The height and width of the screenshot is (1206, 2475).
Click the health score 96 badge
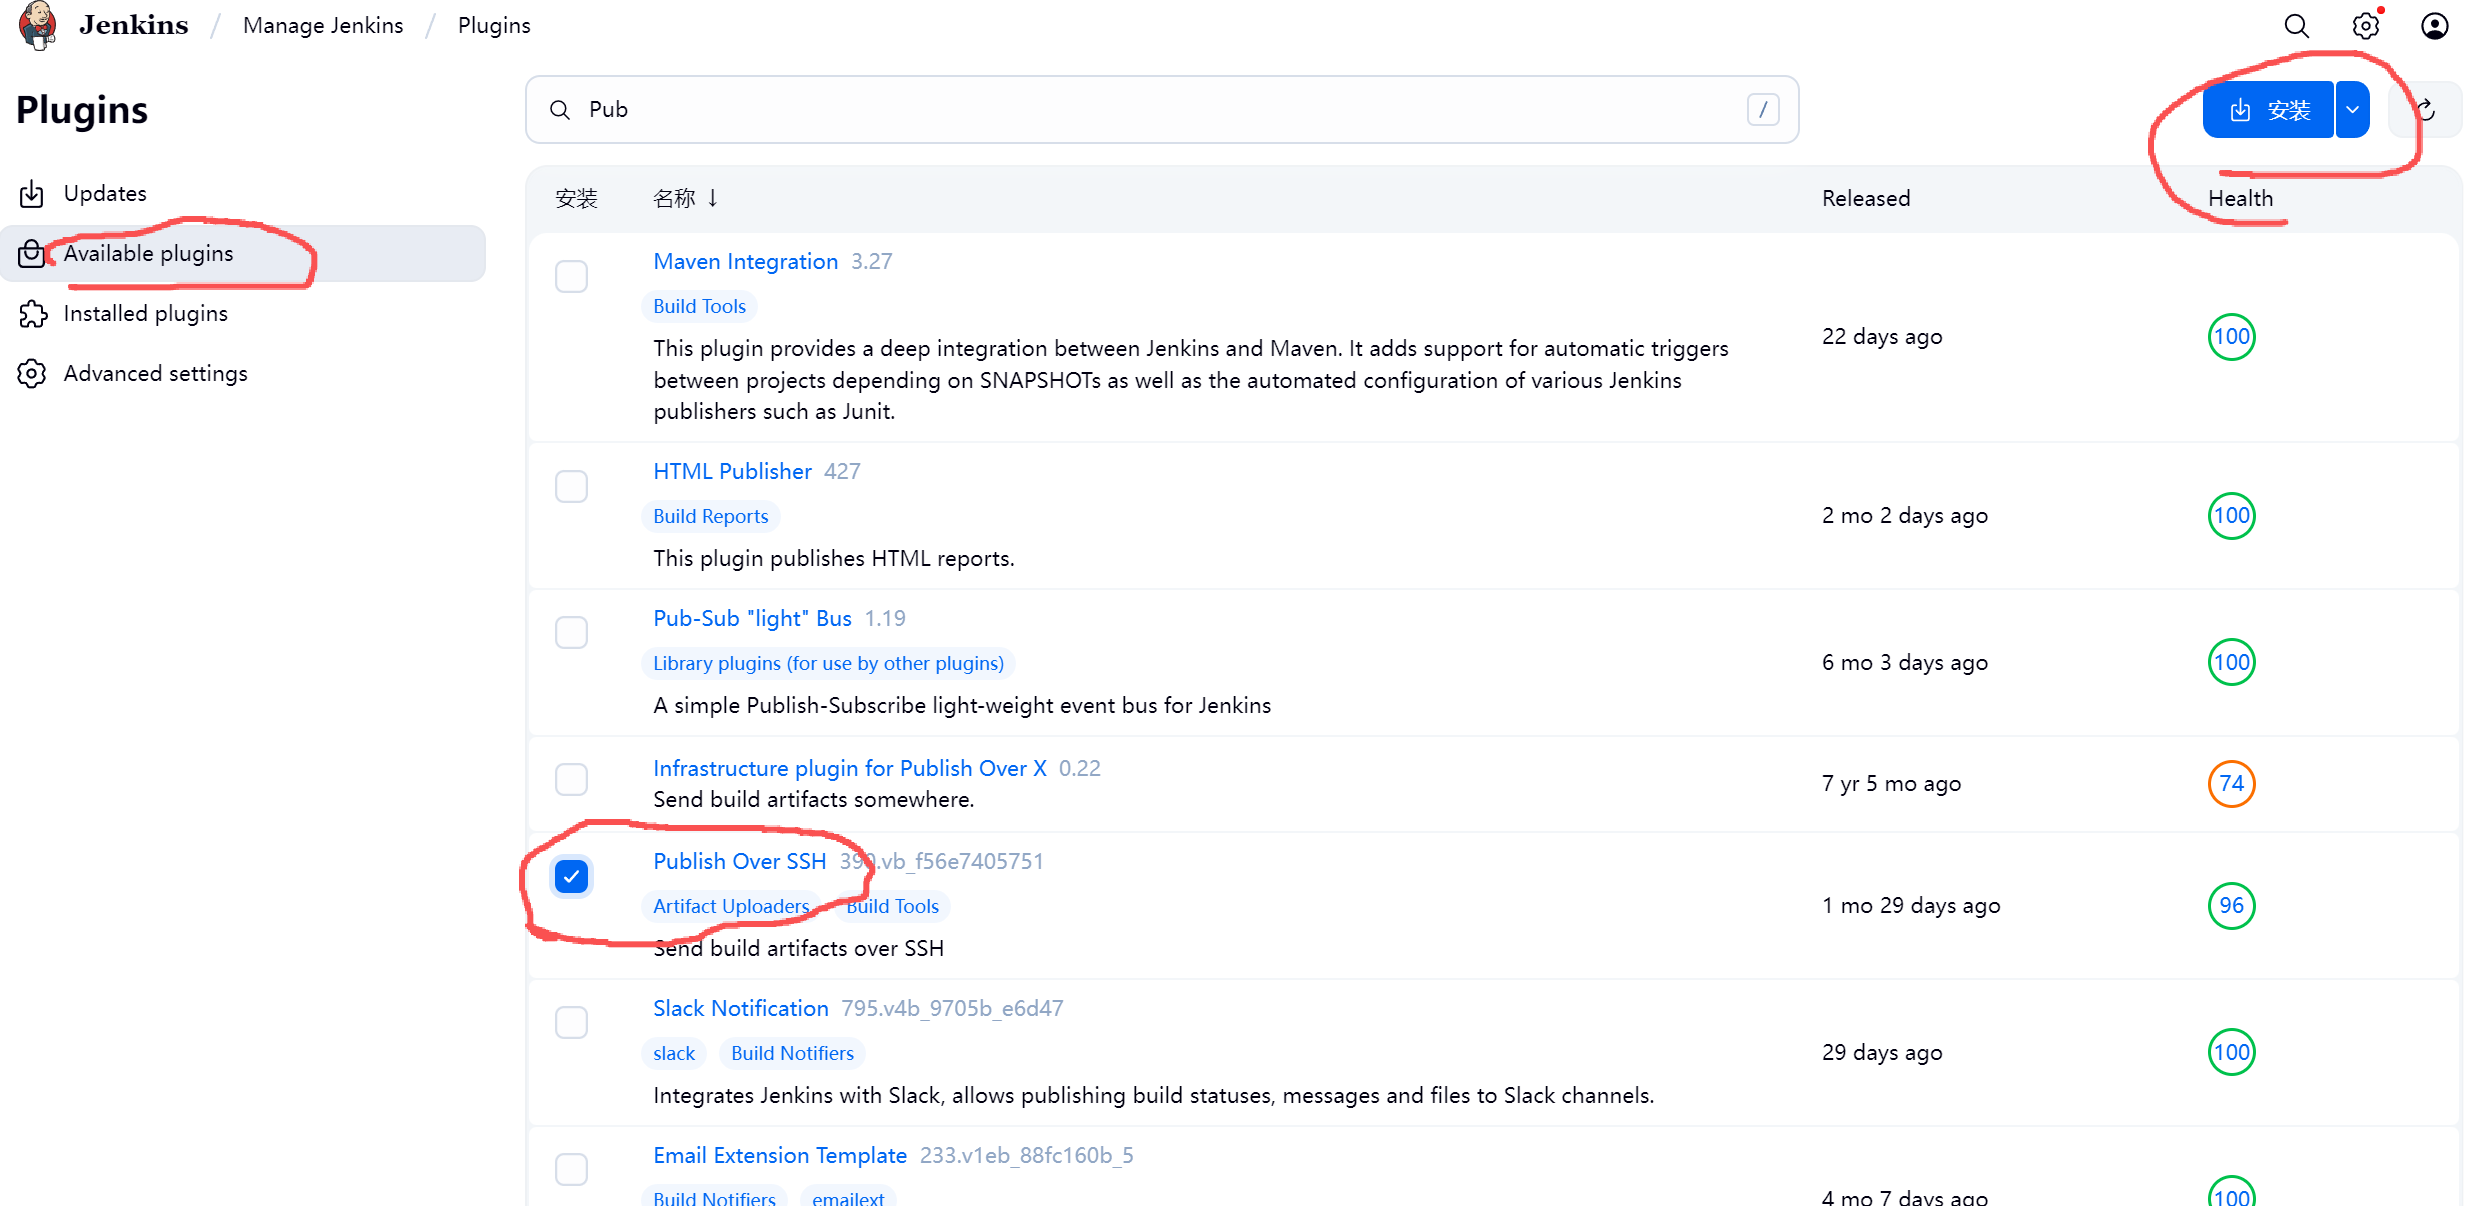pyautogui.click(x=2231, y=906)
